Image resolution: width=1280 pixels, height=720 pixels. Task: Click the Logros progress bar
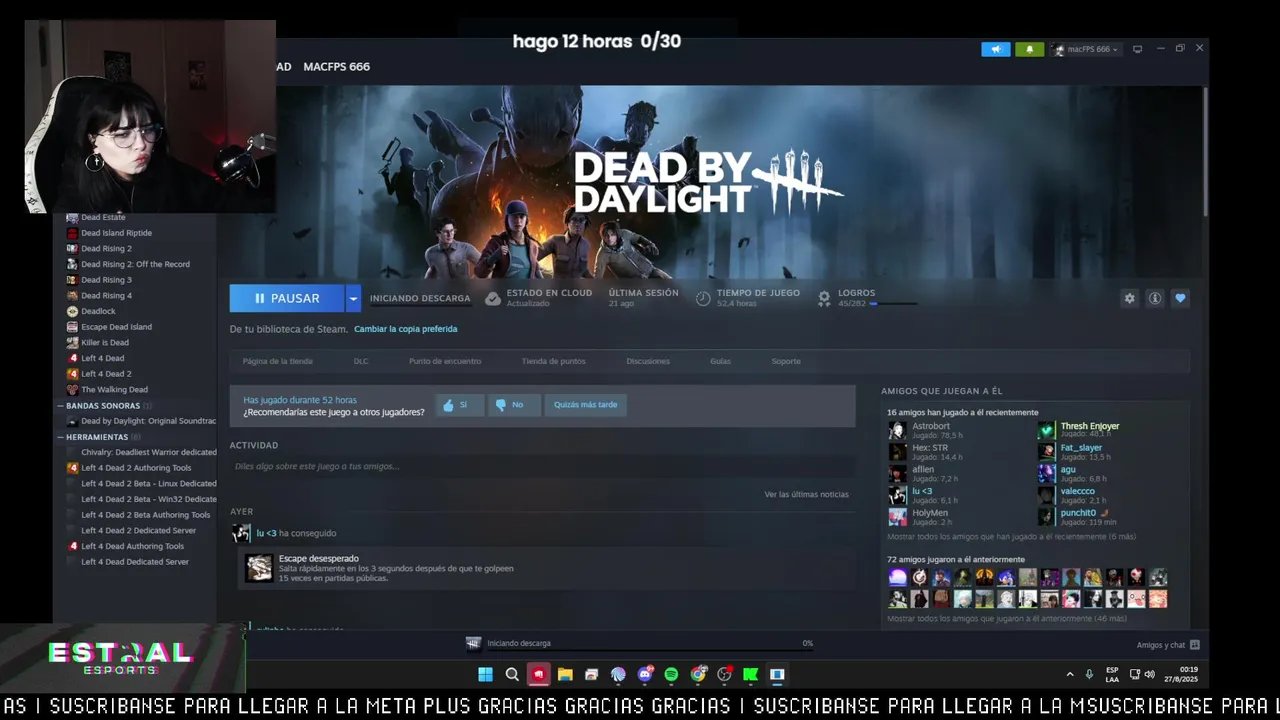892,303
